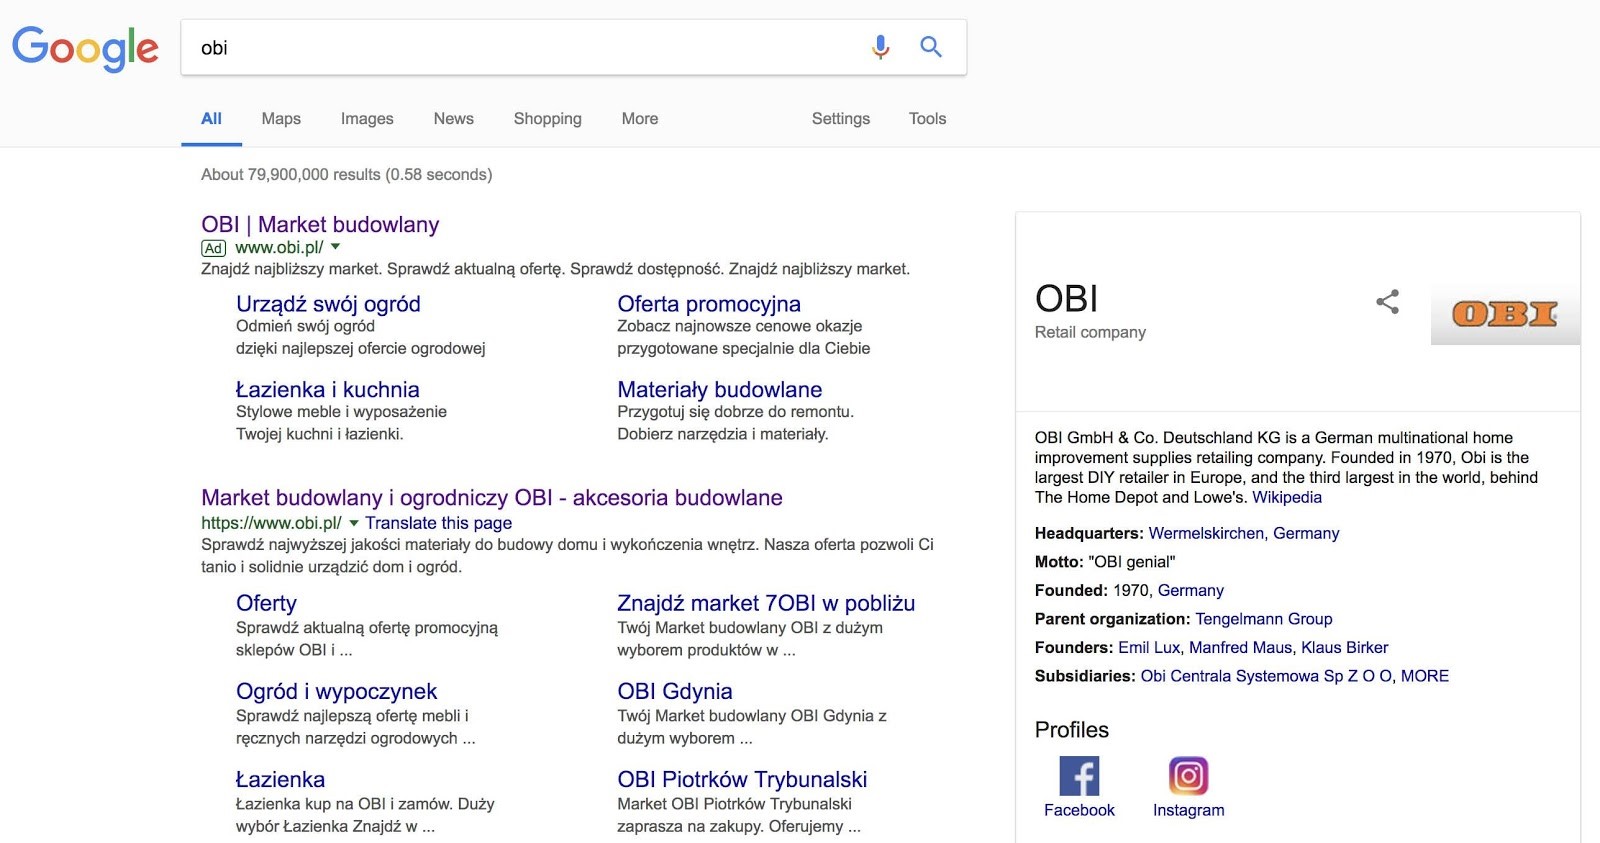The image size is (1600, 843).
Task: Open the More search categories menu
Action: [639, 119]
